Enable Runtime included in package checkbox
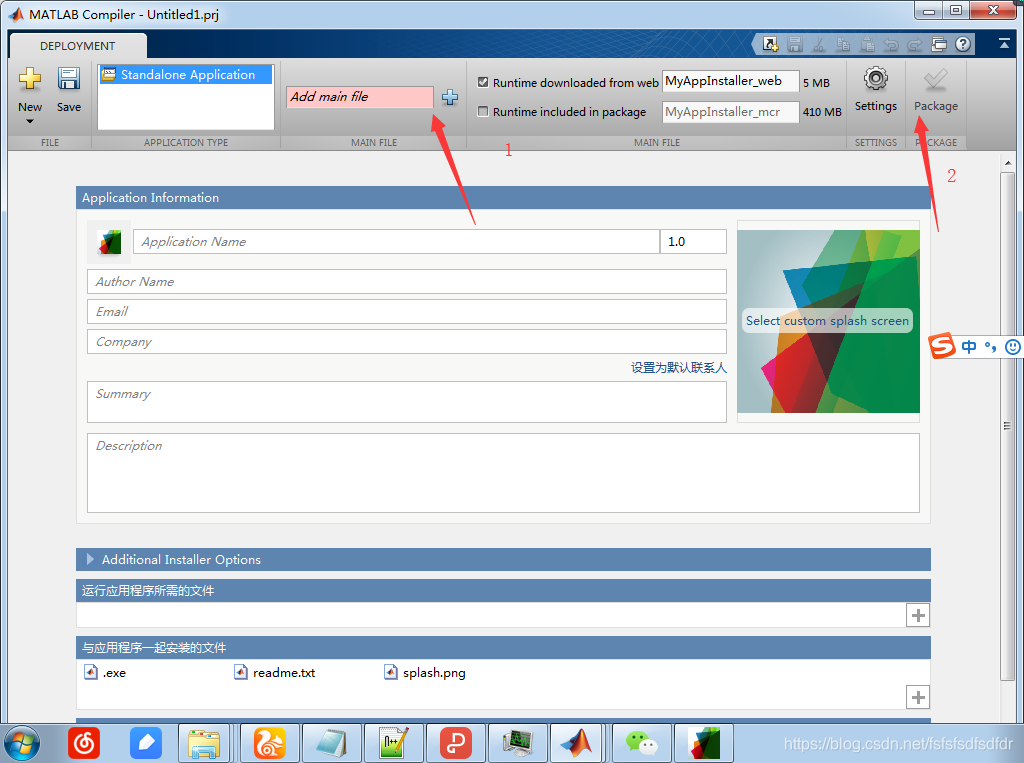 pyautogui.click(x=483, y=111)
